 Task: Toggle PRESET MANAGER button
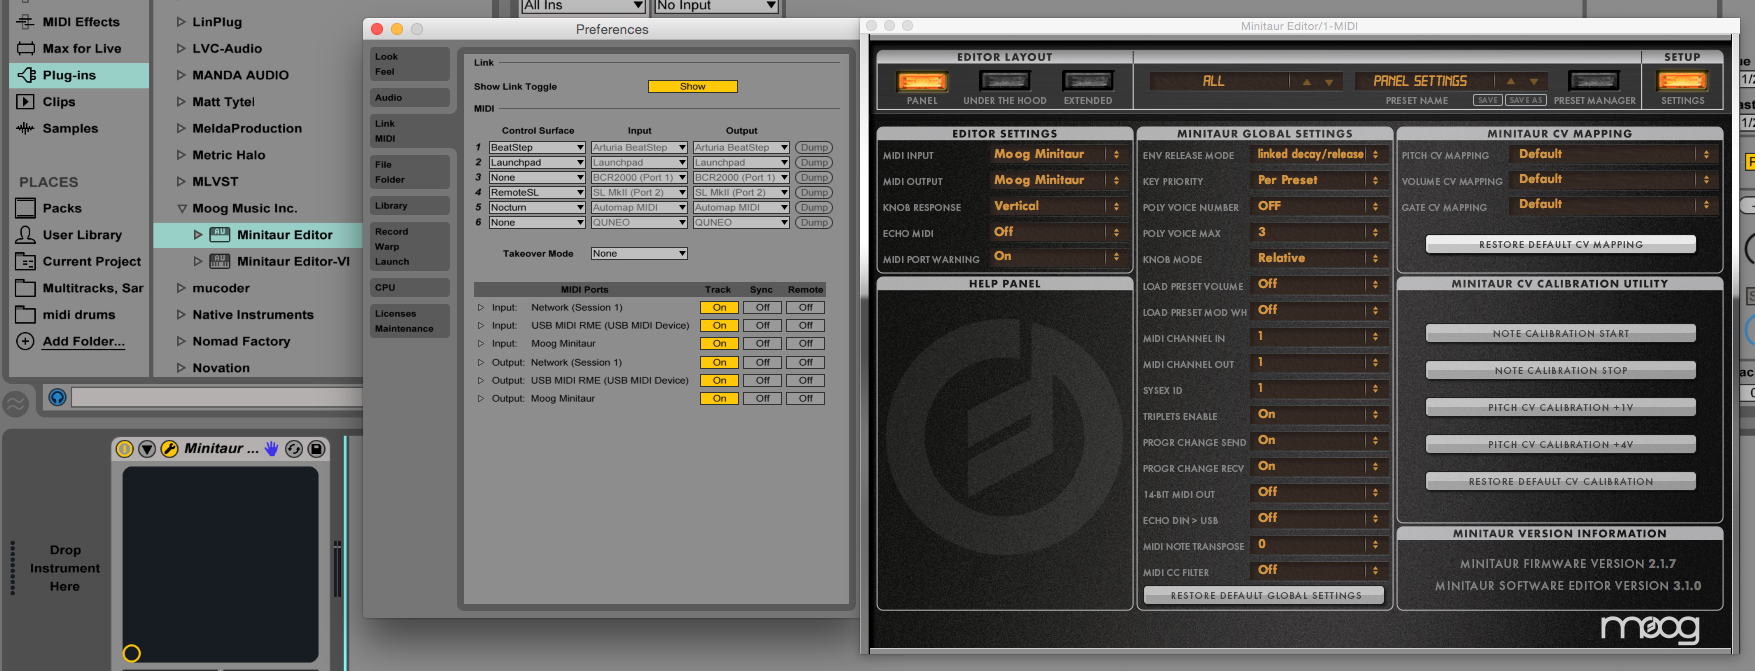(x=1594, y=81)
